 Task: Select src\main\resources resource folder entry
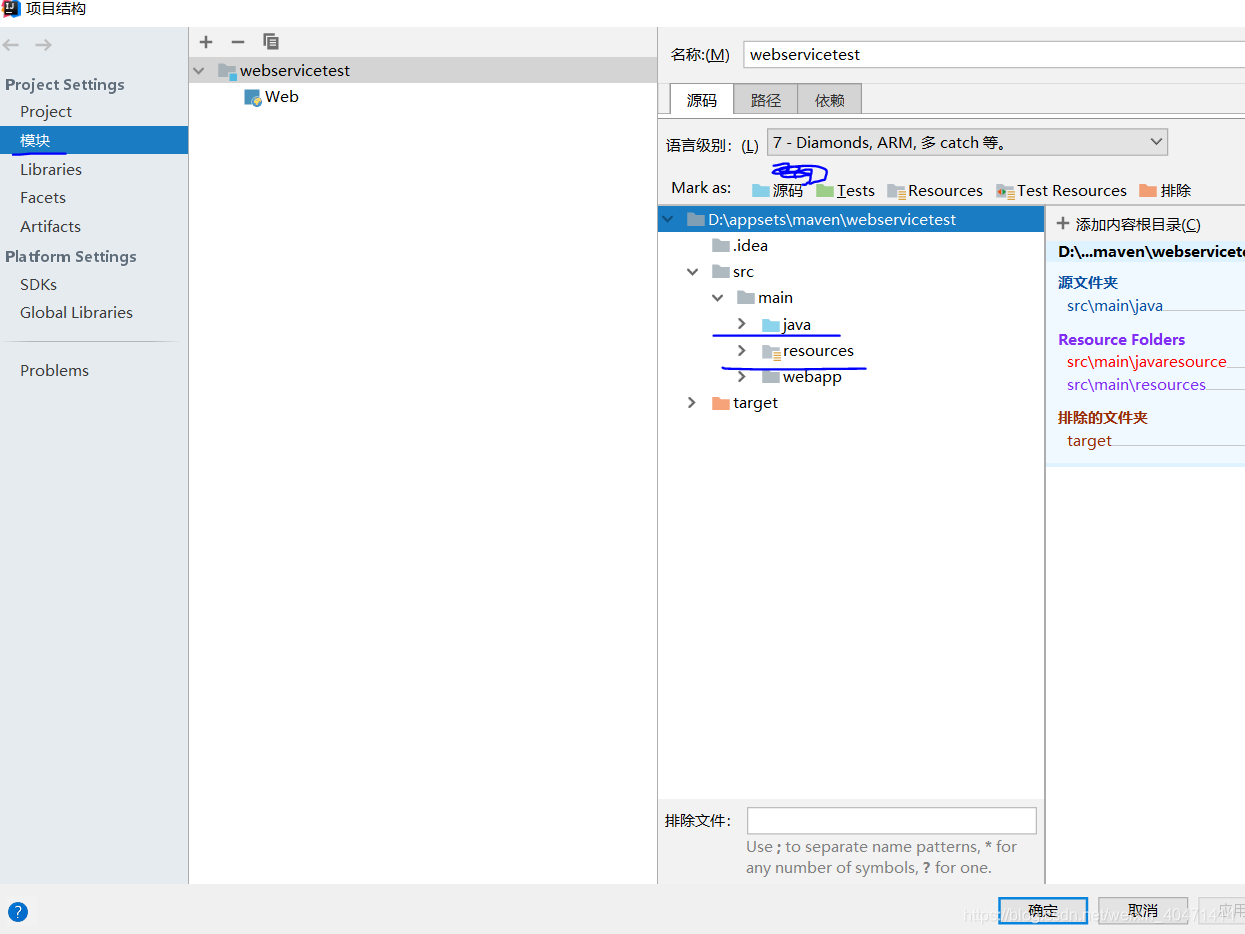point(1136,385)
